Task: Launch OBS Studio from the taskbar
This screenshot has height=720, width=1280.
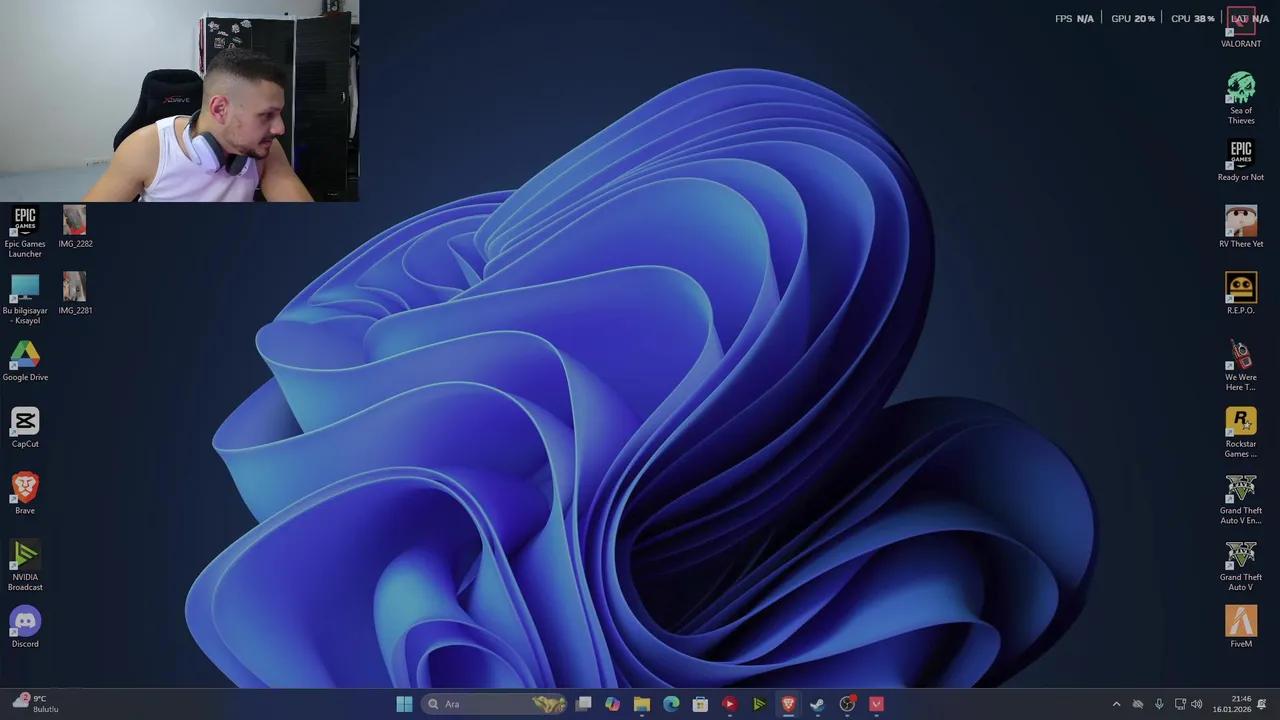Action: pyautogui.click(x=846, y=703)
